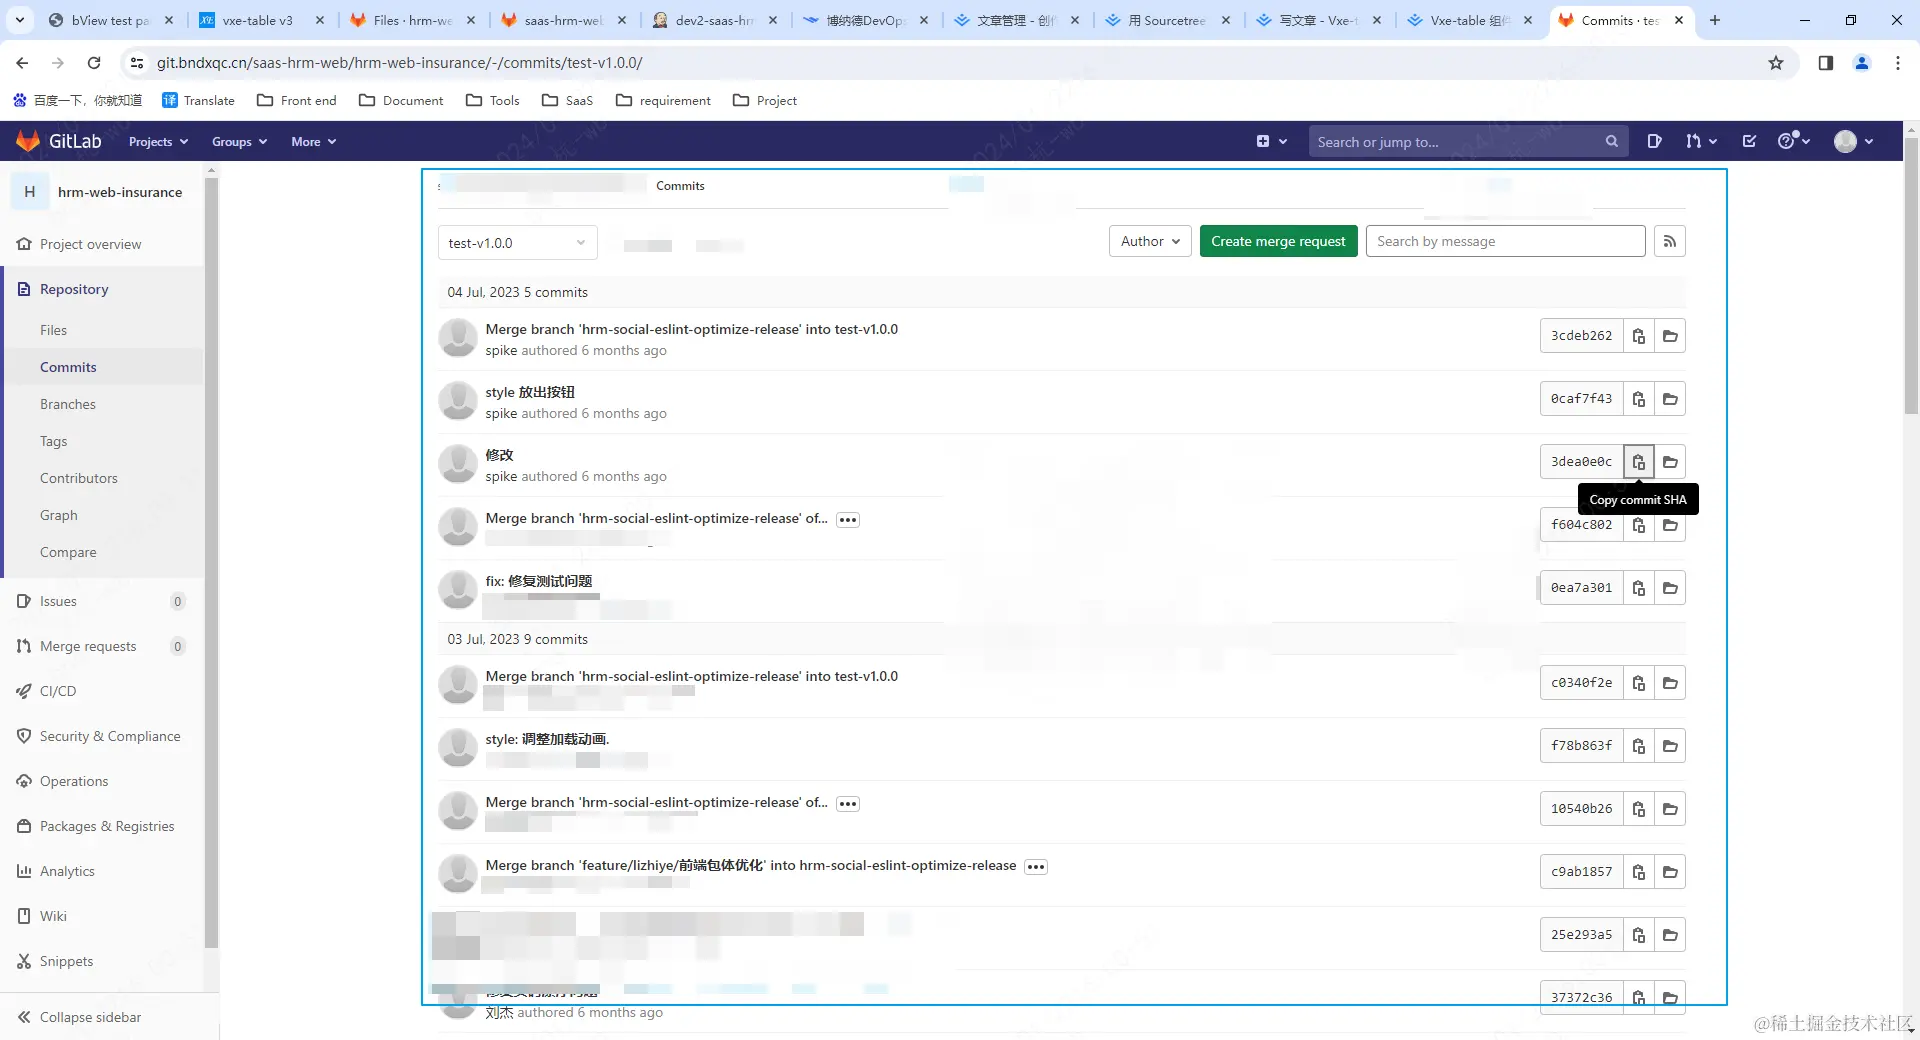
Task: Expand commit message for f604c802 merge
Action: tap(848, 520)
